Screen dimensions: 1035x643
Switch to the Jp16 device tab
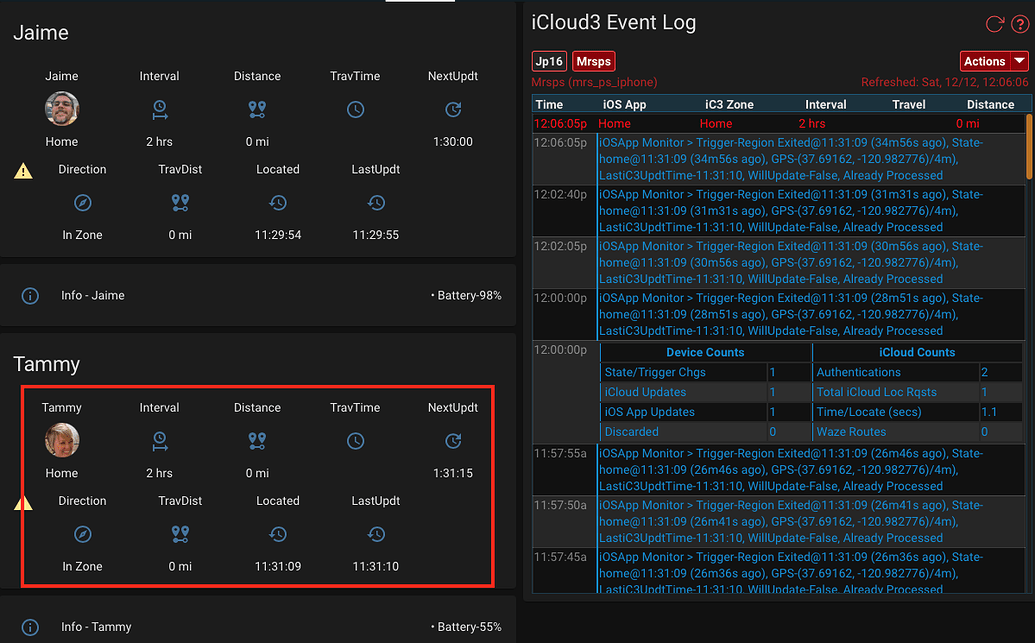(x=548, y=61)
